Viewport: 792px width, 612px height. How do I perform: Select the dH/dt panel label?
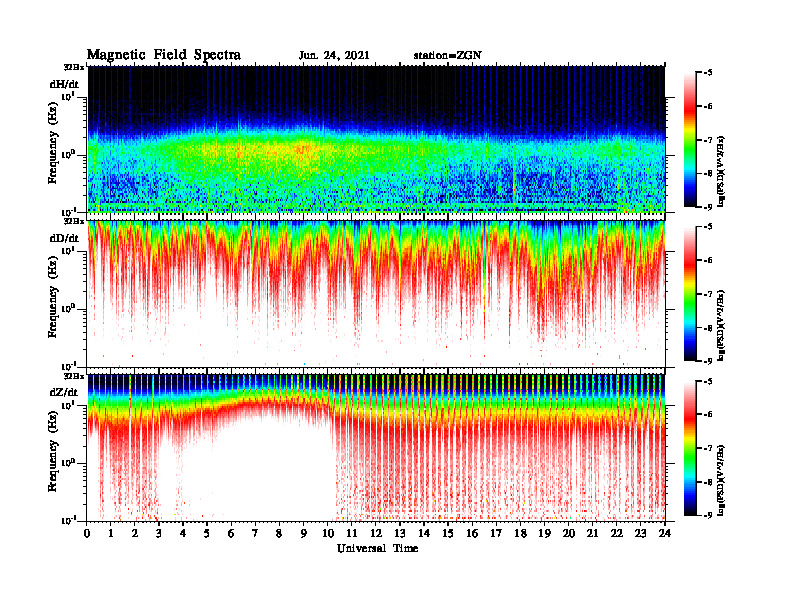(x=64, y=84)
